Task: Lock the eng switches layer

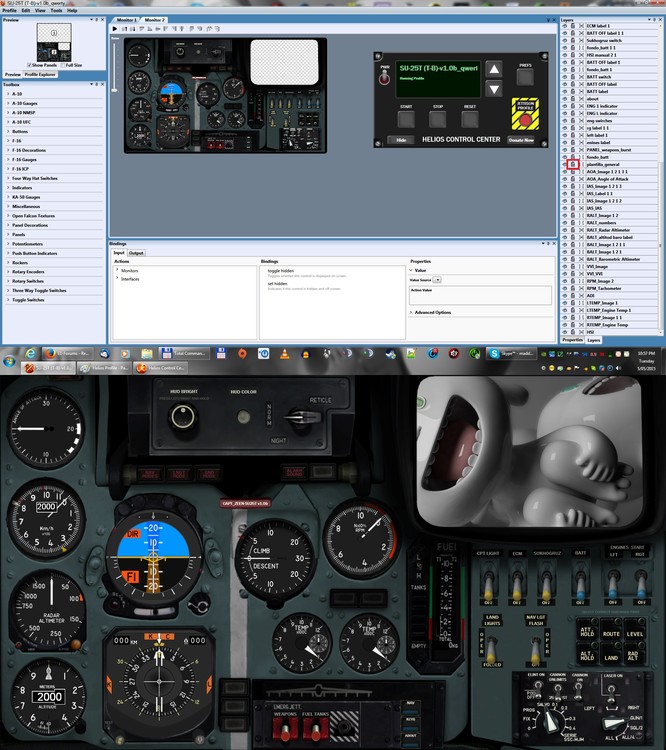Action: 573,121
